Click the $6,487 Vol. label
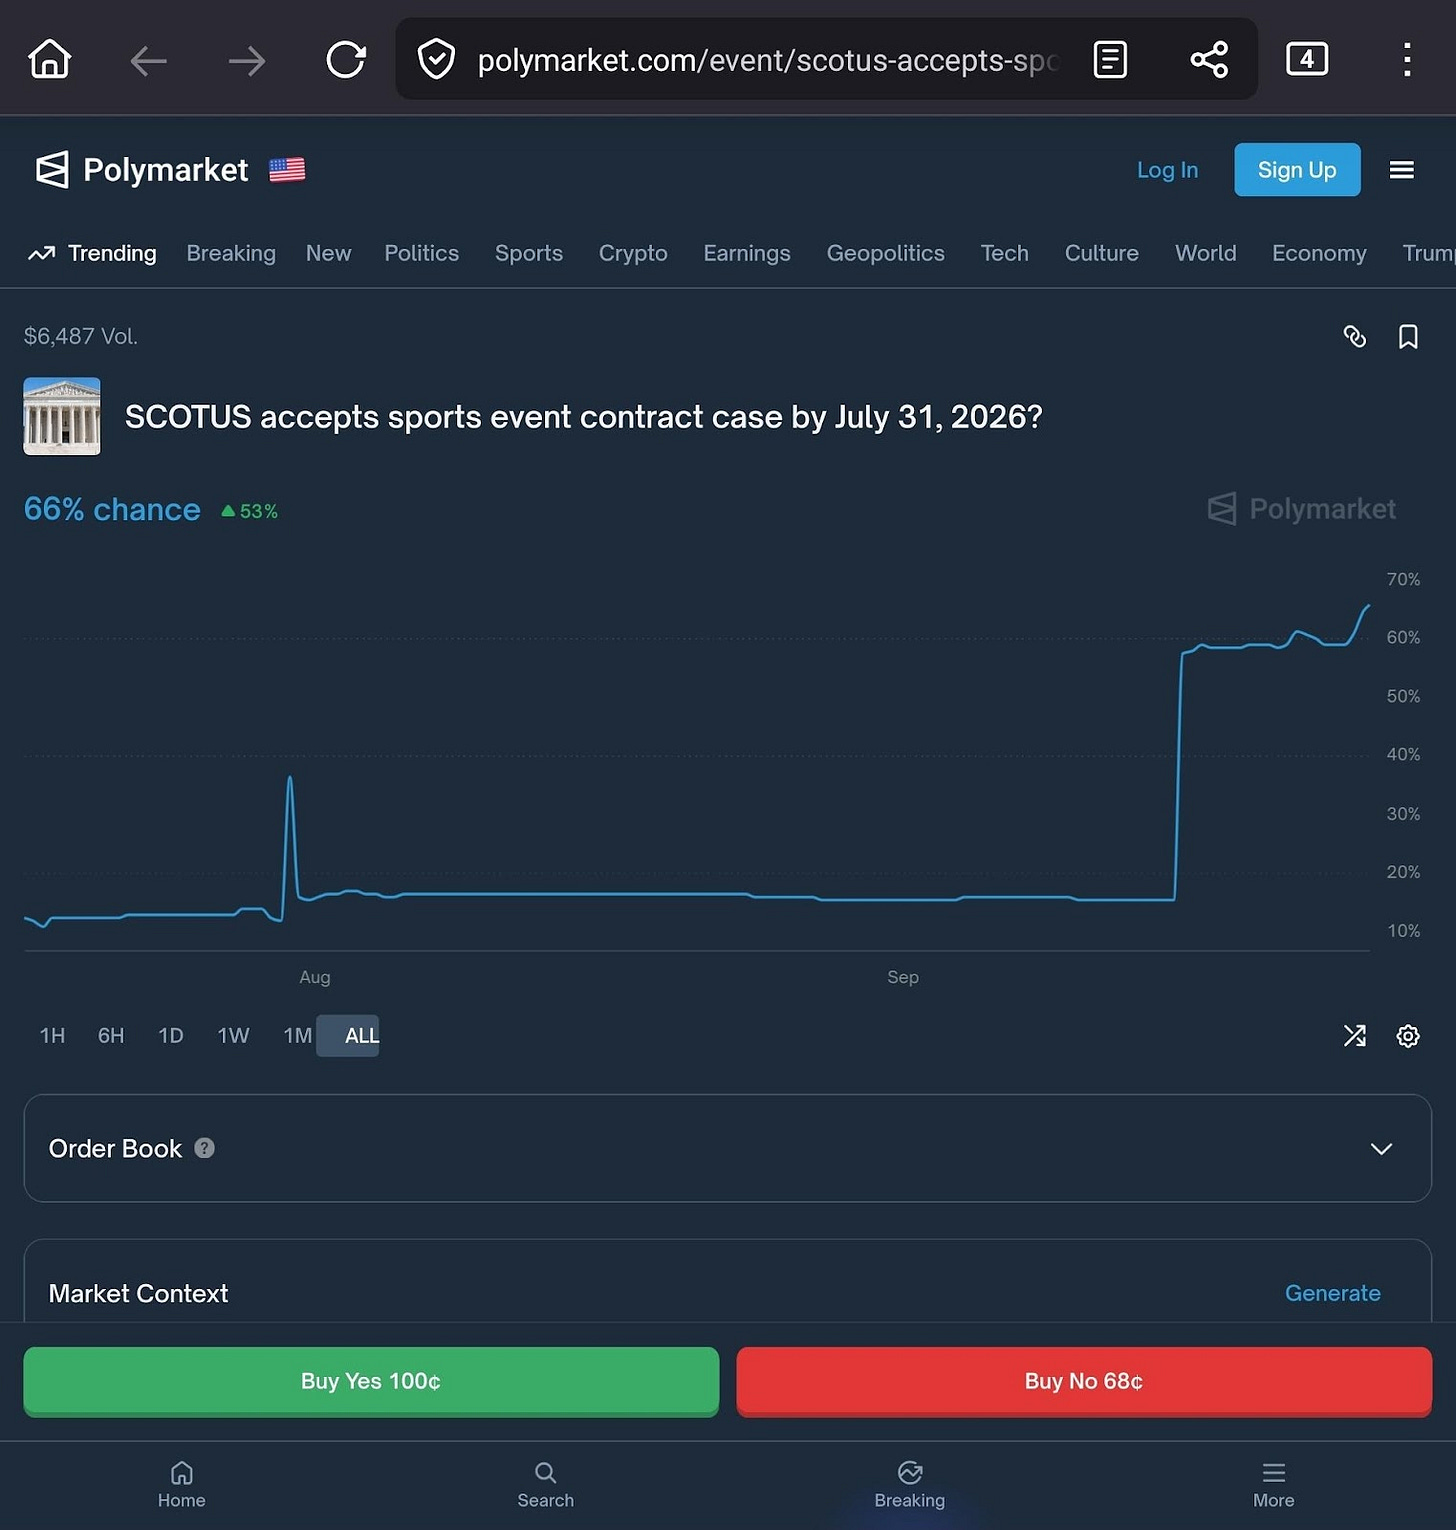The width and height of the screenshot is (1456, 1530). tap(81, 336)
